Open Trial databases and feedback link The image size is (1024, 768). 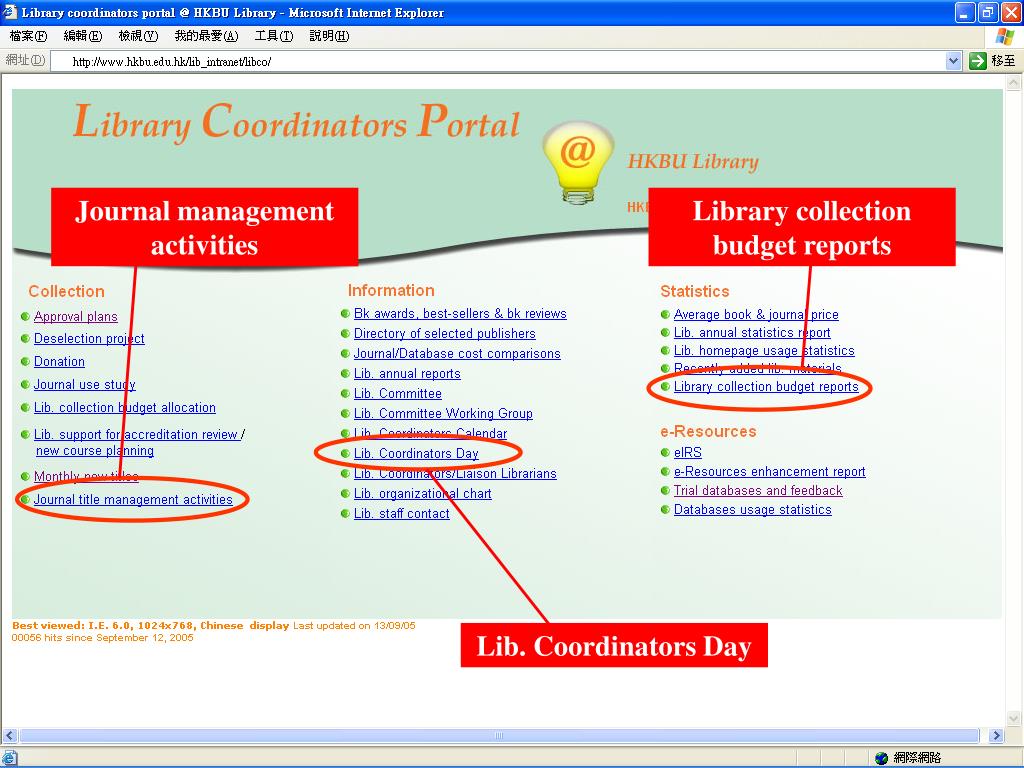coord(758,490)
